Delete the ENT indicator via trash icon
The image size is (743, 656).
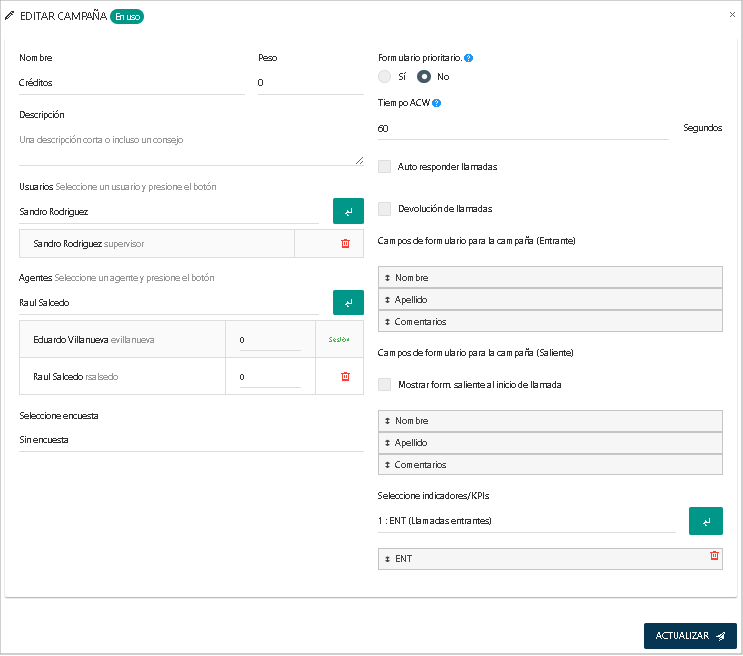point(714,556)
